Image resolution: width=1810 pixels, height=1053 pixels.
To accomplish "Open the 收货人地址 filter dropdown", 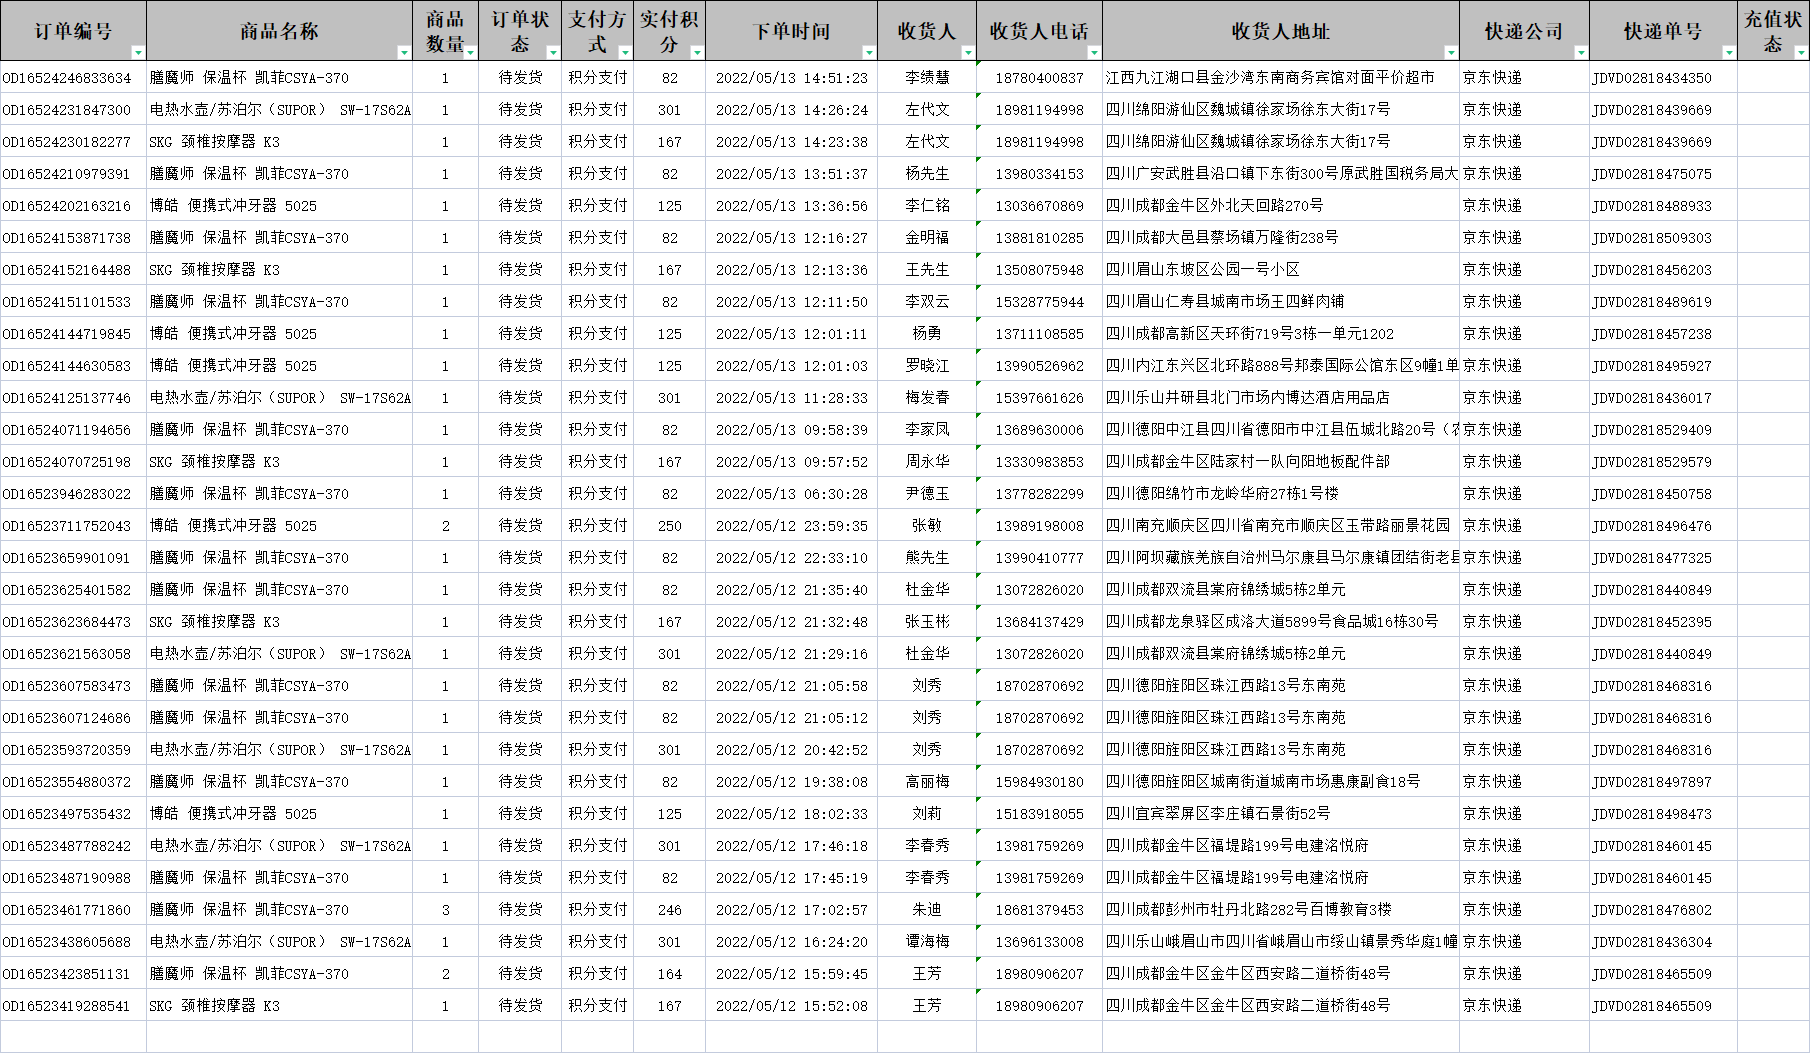I will click(x=1451, y=52).
